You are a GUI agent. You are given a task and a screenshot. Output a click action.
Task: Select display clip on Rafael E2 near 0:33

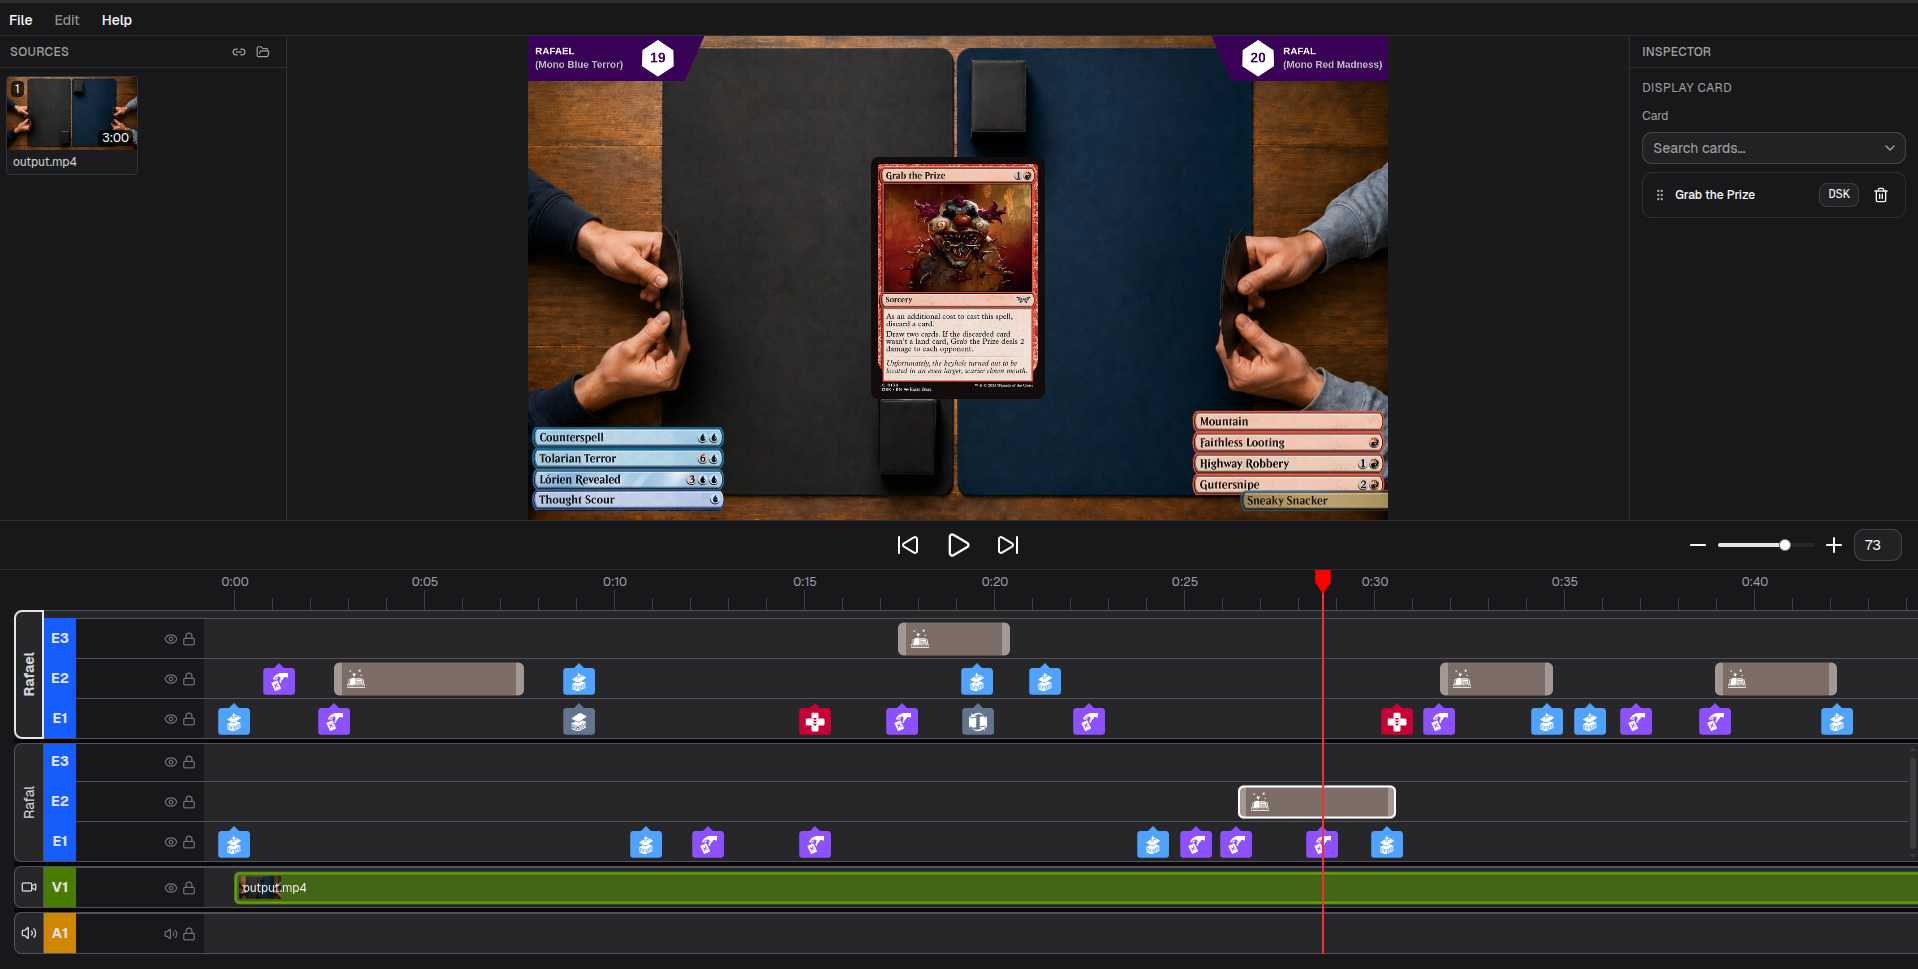[1496, 679]
